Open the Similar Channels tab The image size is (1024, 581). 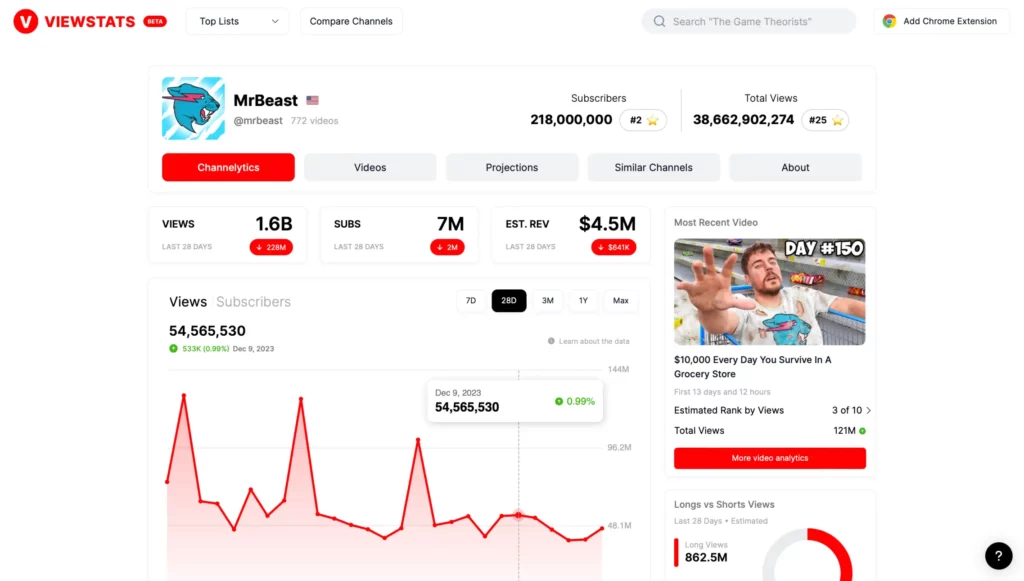click(x=654, y=167)
